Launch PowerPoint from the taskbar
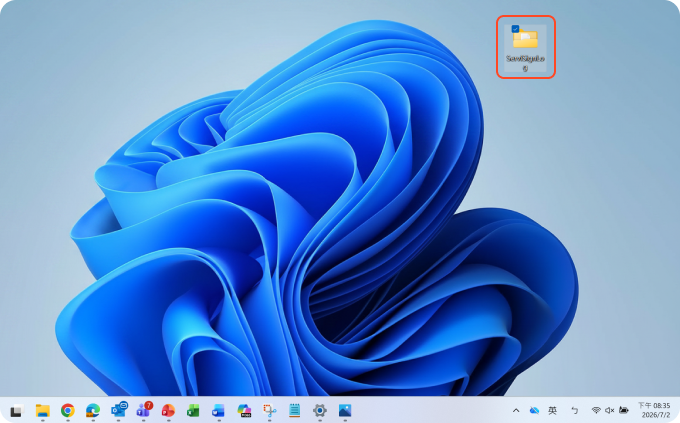The width and height of the screenshot is (680, 423). tap(168, 410)
